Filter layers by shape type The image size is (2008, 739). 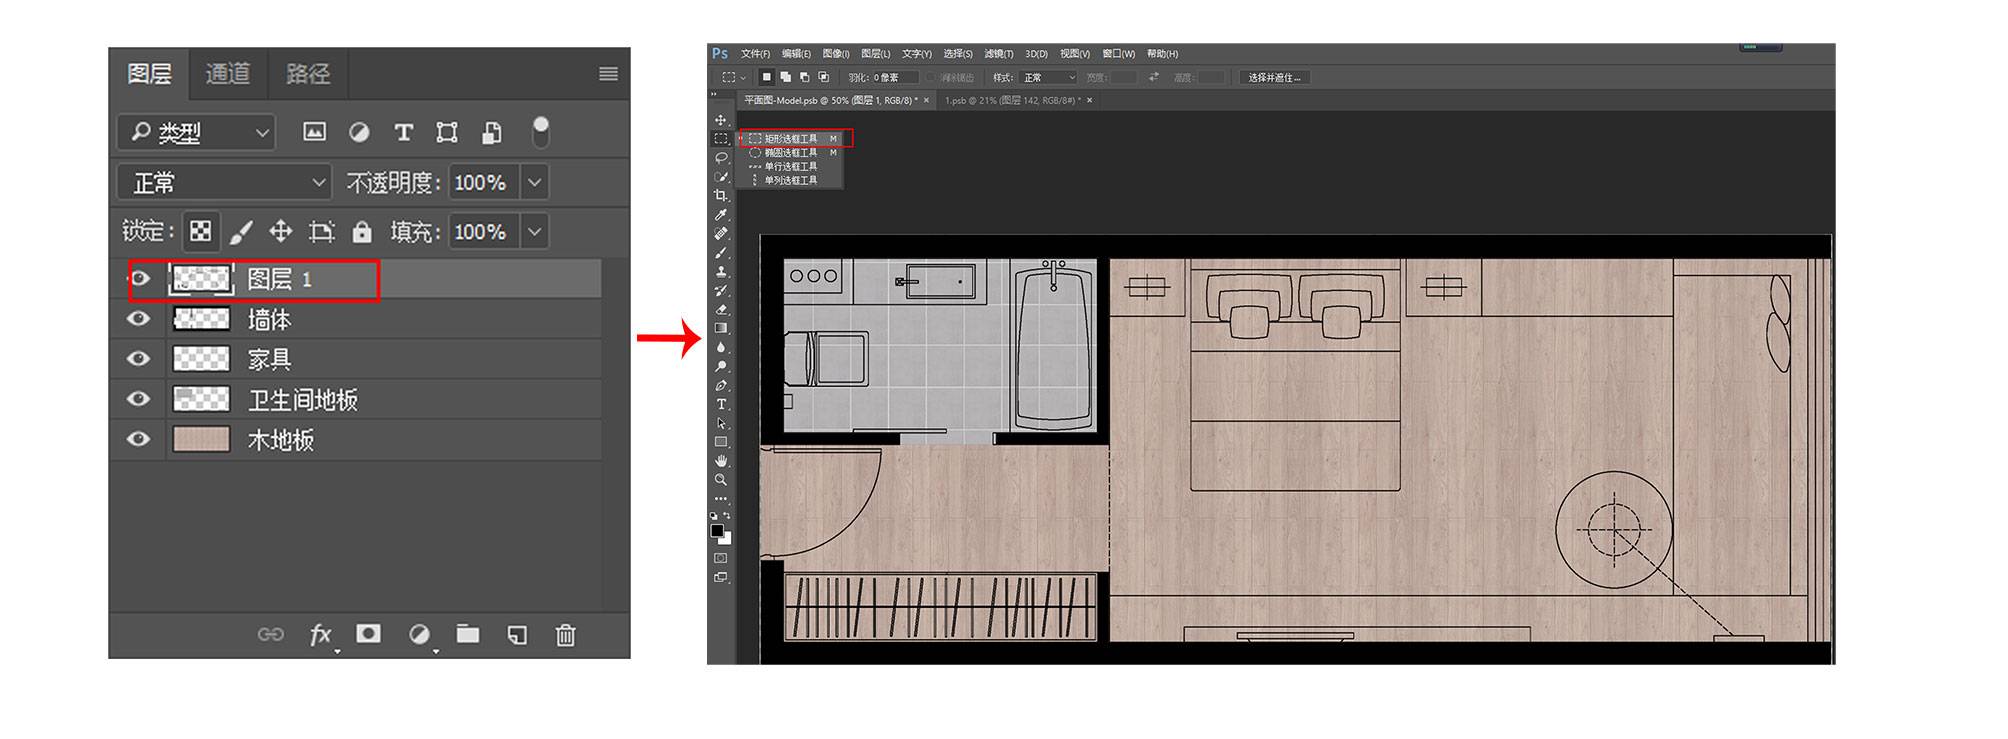pyautogui.click(x=447, y=132)
